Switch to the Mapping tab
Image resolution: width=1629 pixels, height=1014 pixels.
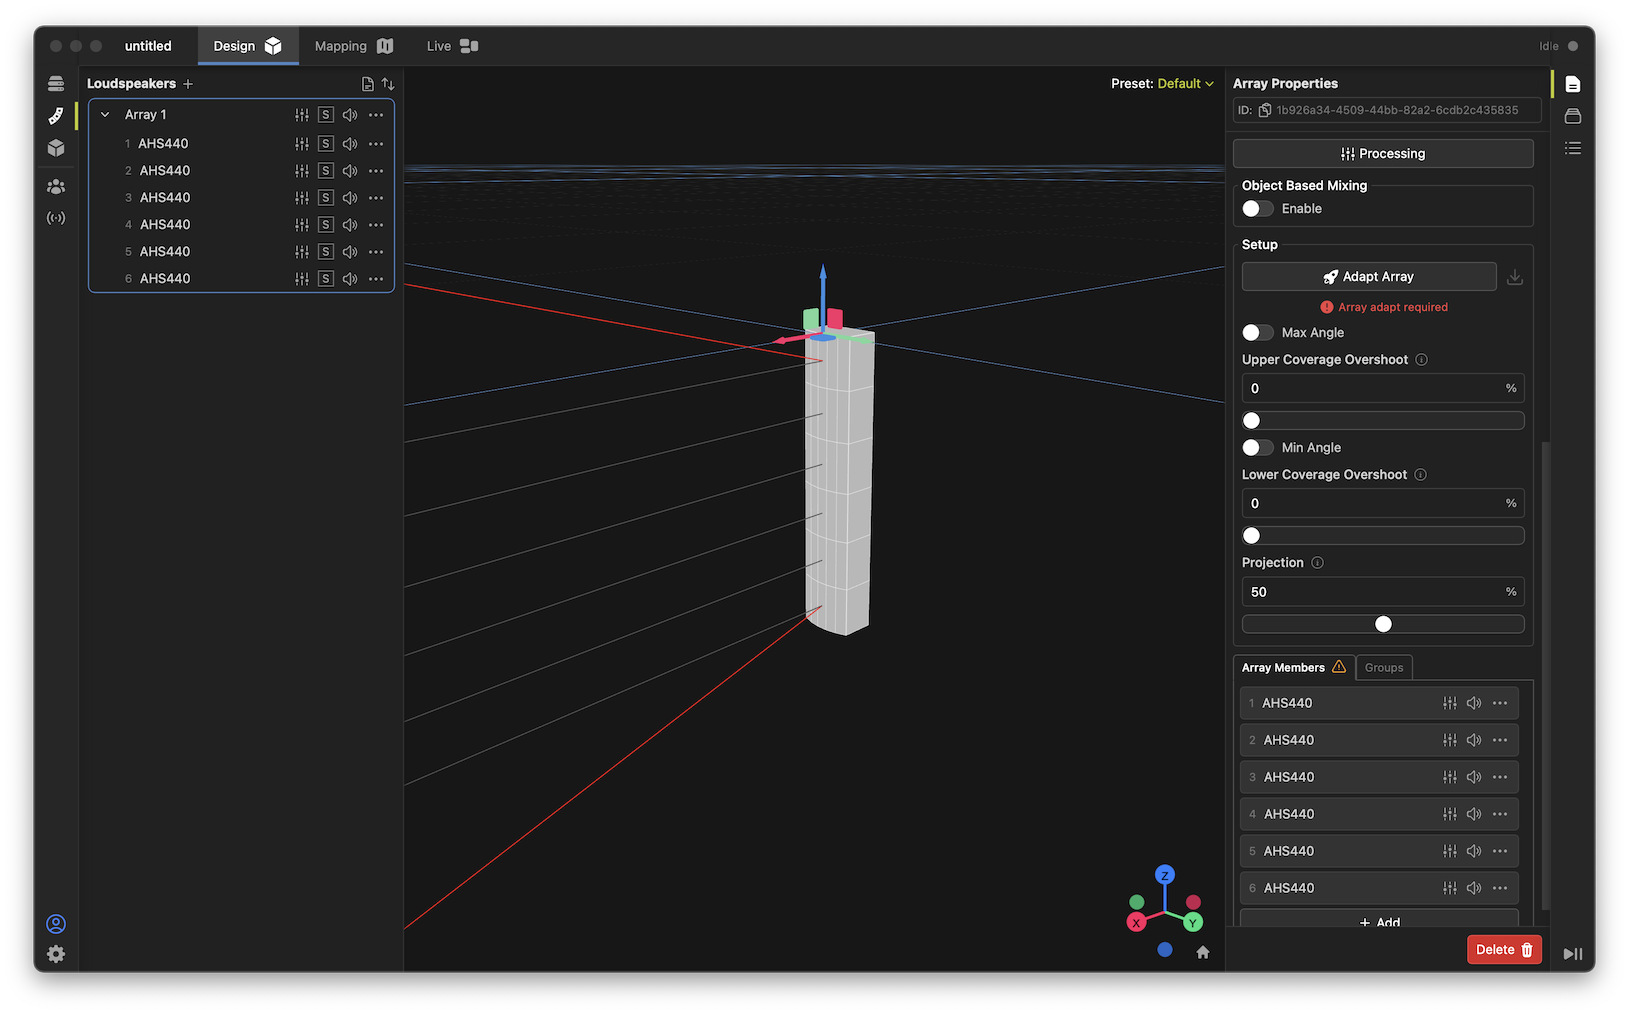[353, 46]
